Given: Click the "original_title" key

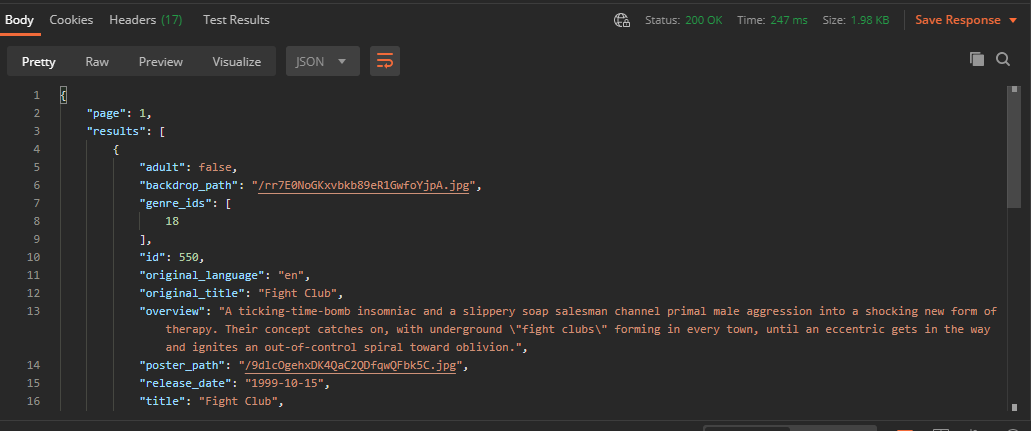Looking at the screenshot, I should point(192,293).
